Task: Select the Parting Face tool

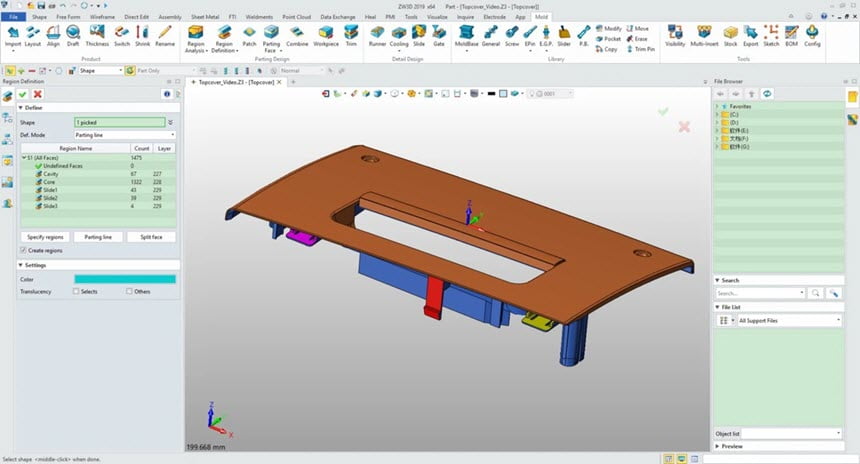Action: (271, 39)
